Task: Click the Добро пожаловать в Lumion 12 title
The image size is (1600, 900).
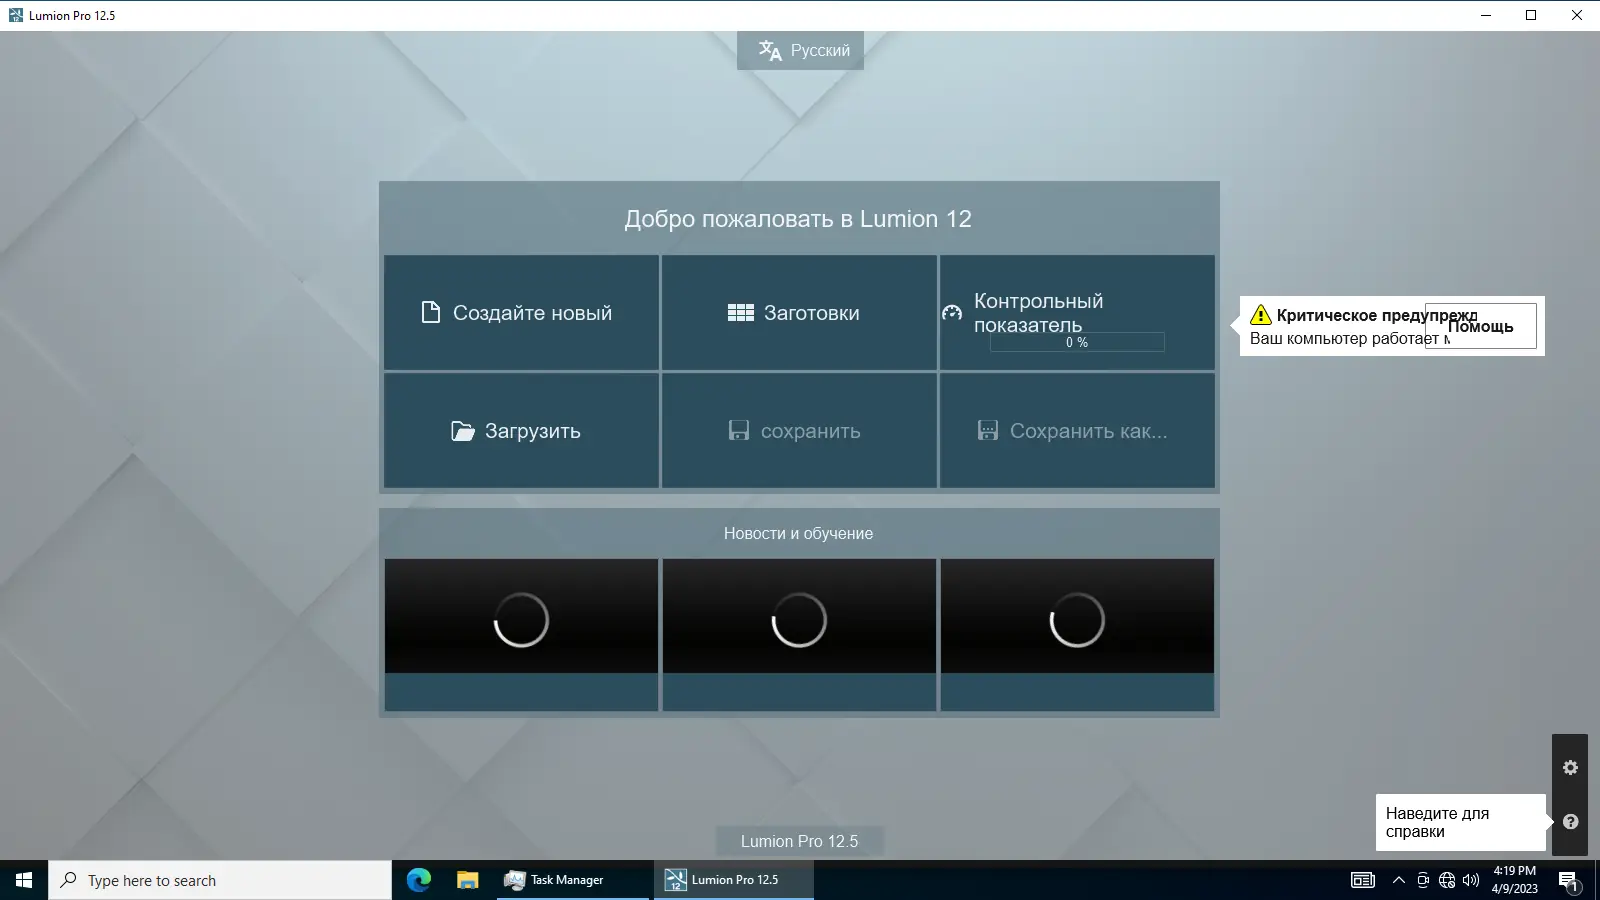Action: (798, 219)
